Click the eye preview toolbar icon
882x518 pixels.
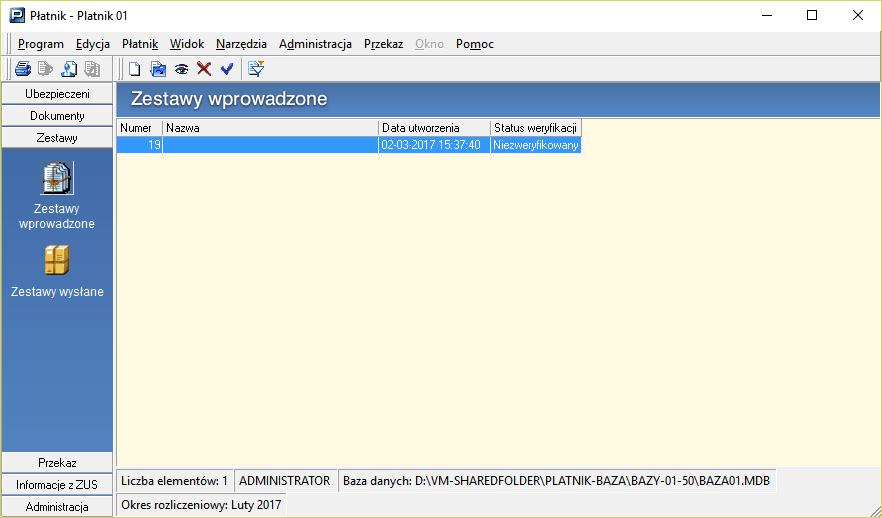[x=181, y=69]
